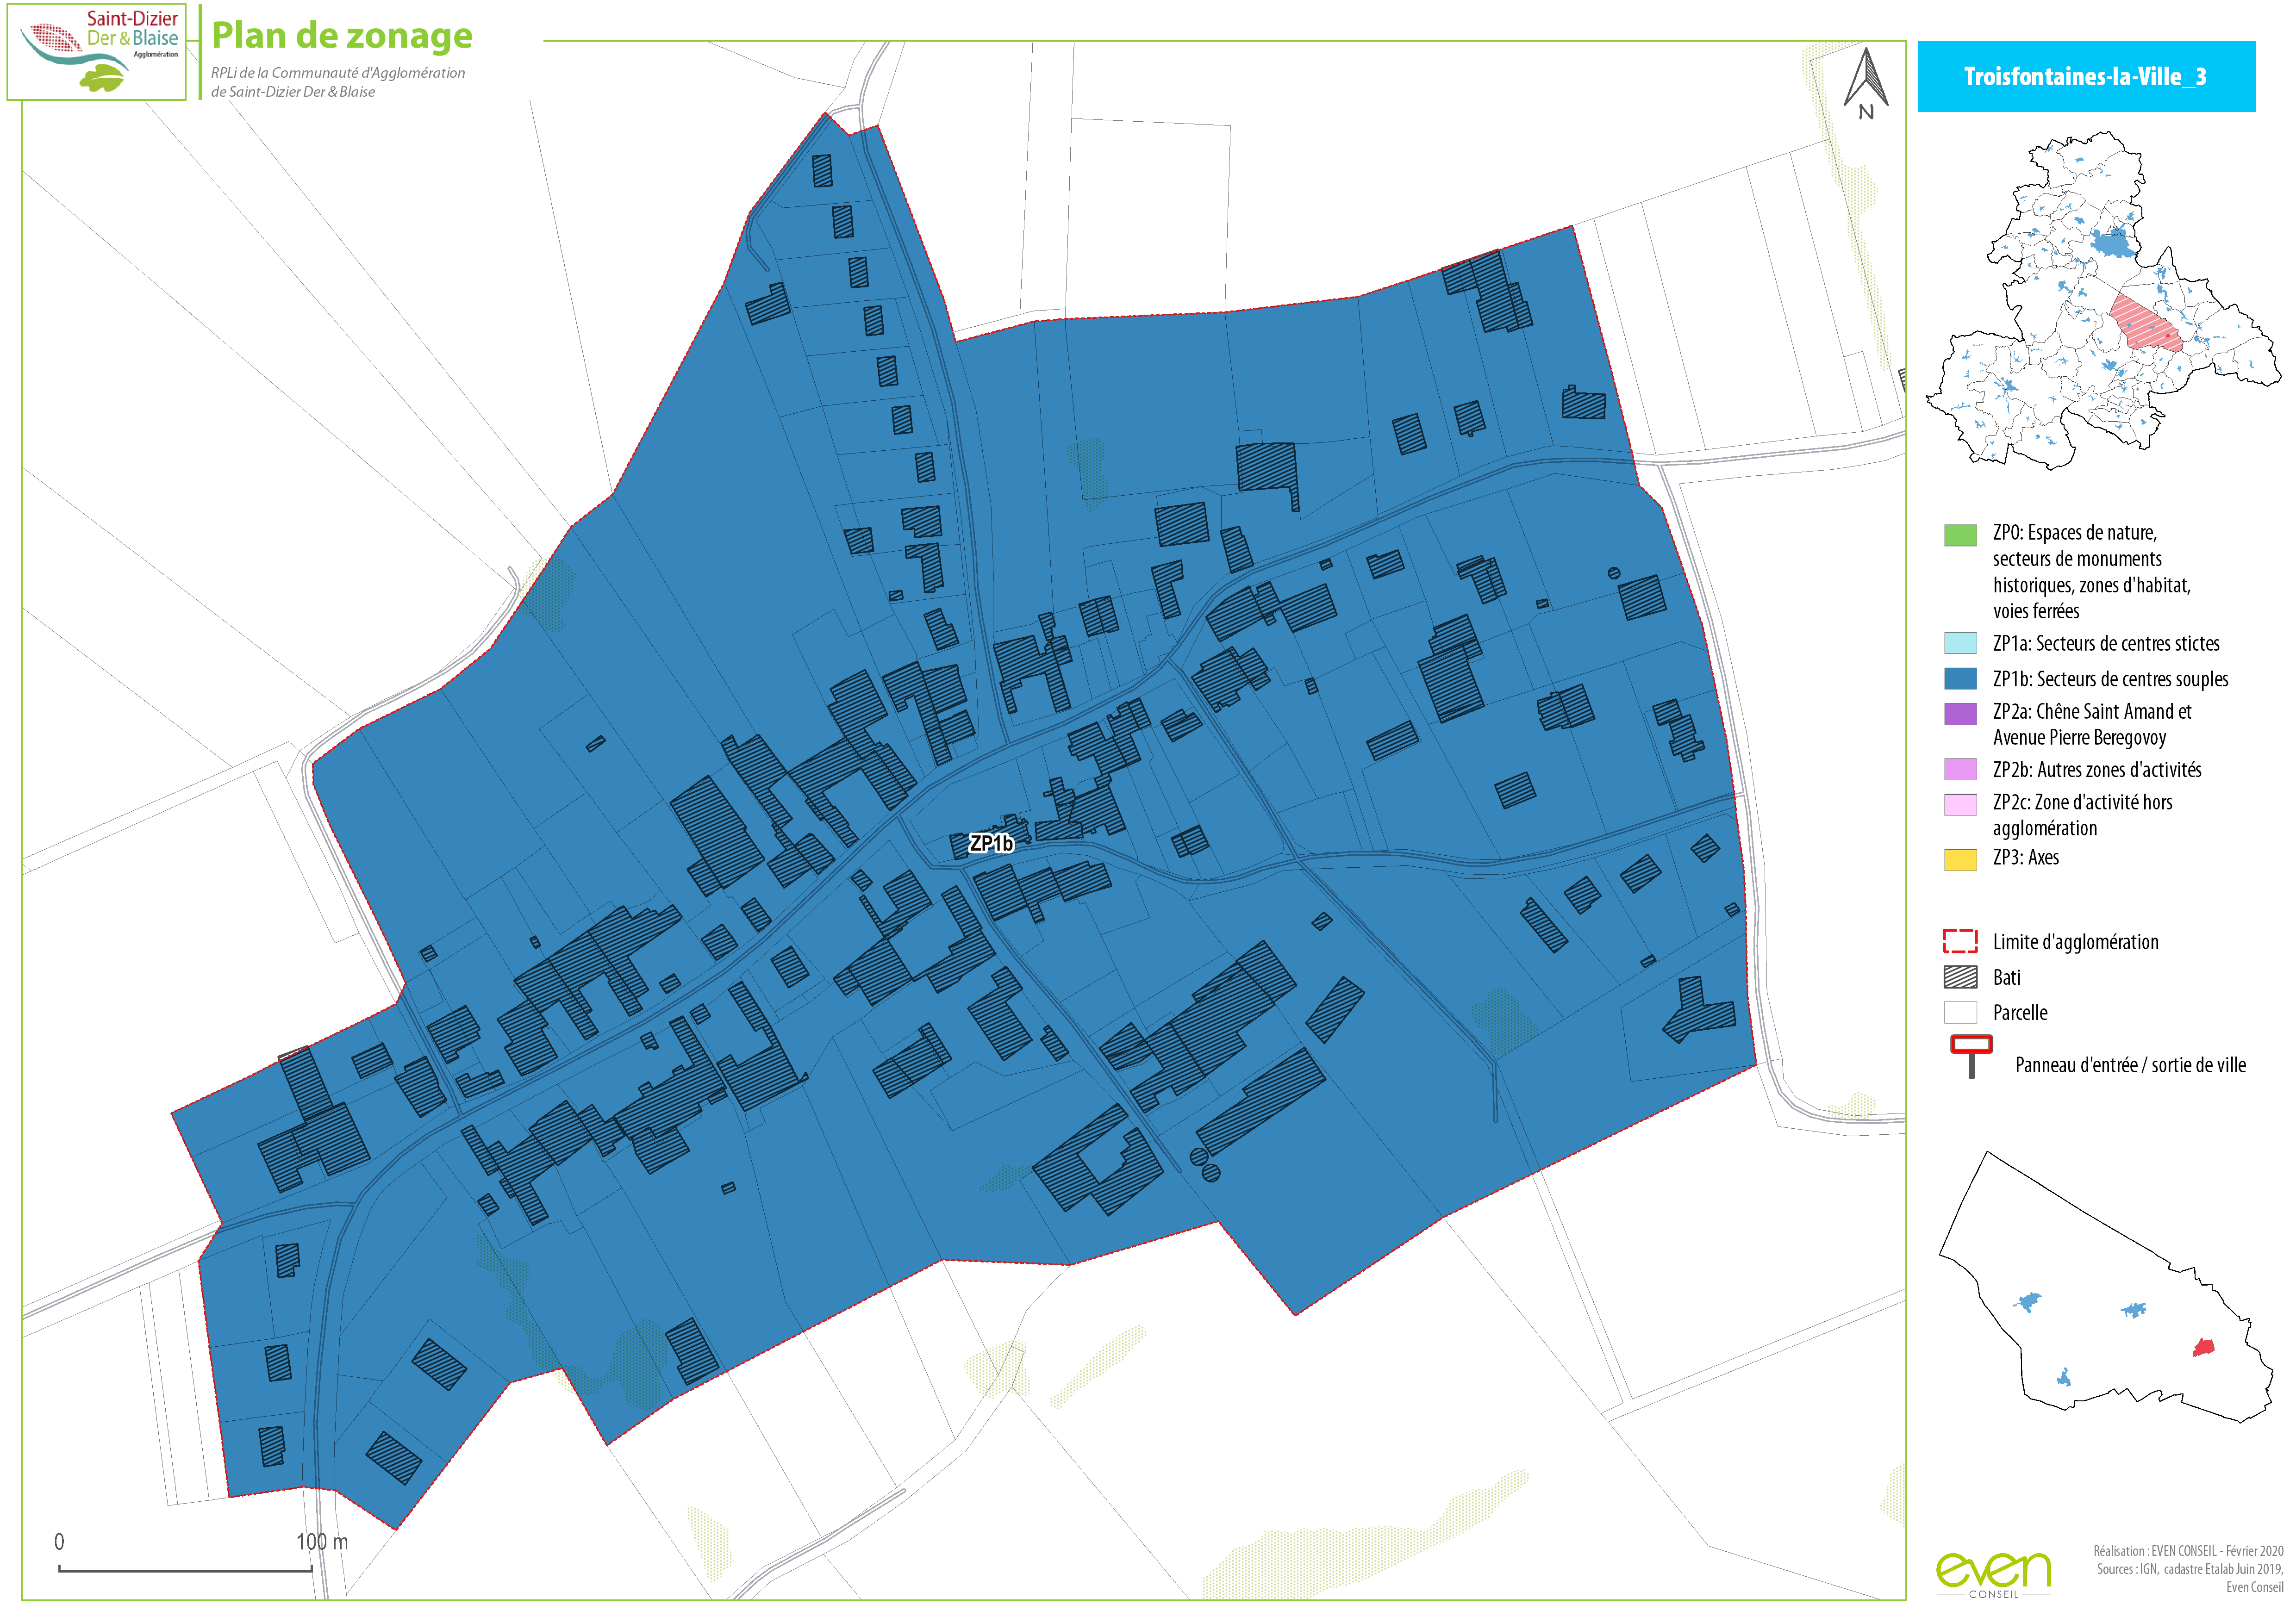Click 'ZP1a: Secteurs de centres stictes' legend text

[x=2106, y=643]
